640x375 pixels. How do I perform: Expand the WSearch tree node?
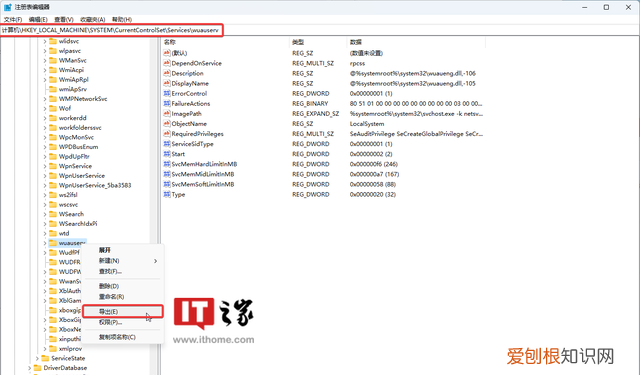45,214
